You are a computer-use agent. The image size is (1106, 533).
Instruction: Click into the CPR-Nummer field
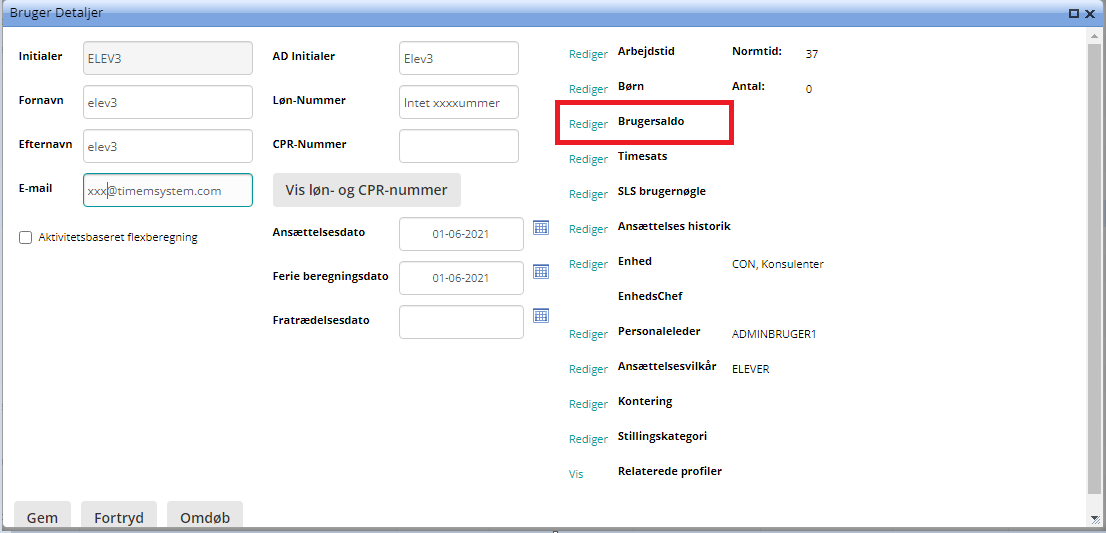tap(458, 146)
